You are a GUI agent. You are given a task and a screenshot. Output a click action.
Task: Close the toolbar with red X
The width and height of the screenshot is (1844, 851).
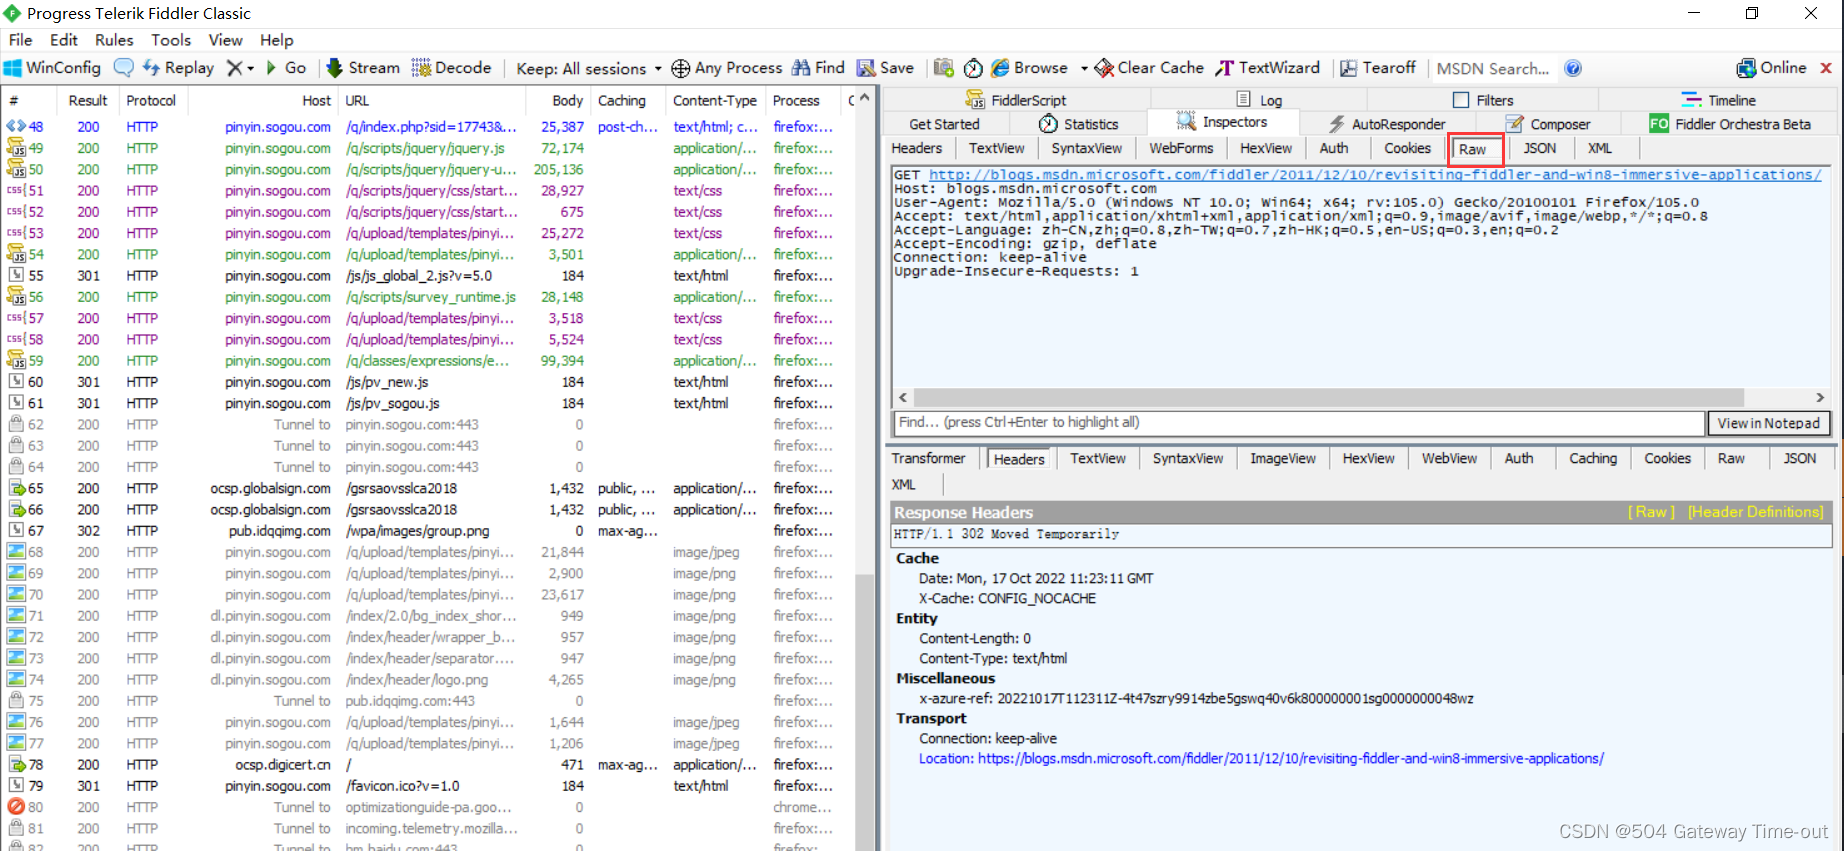1826,68
